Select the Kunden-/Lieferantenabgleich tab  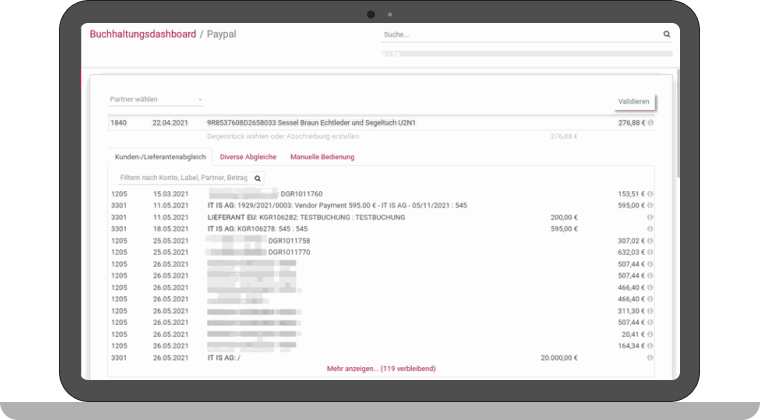pyautogui.click(x=161, y=157)
